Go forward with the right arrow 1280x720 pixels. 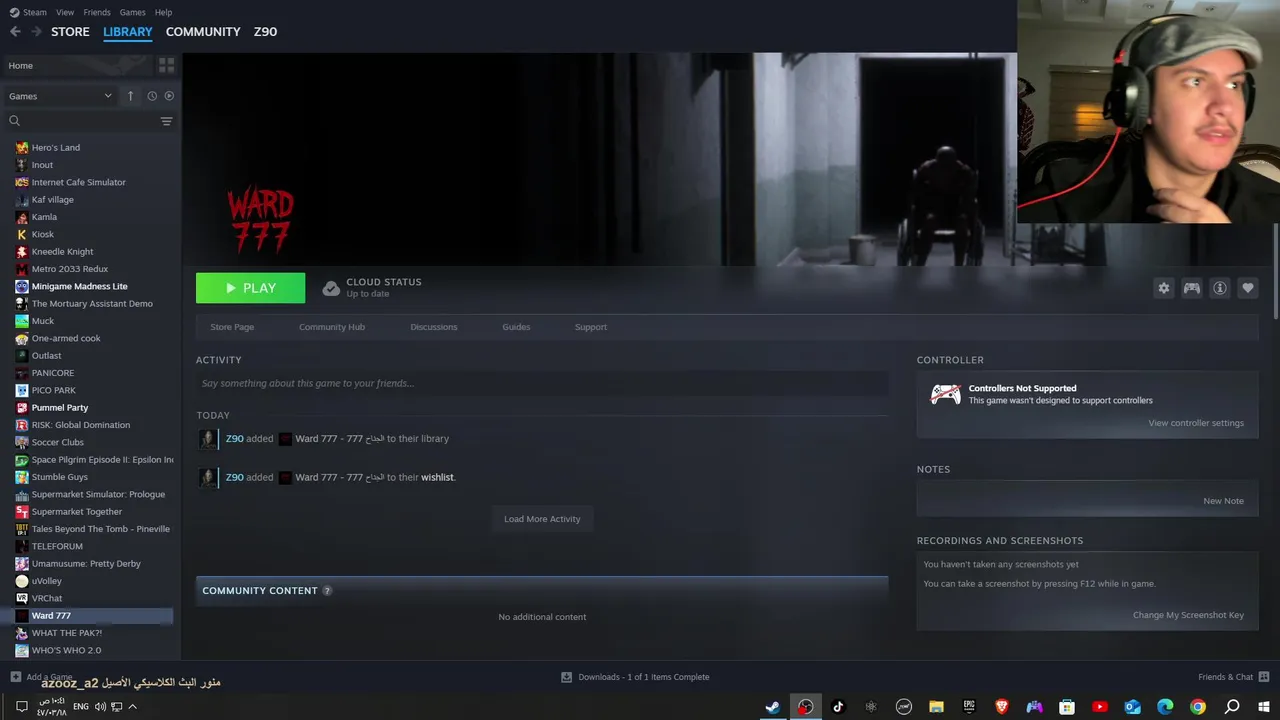click(x=36, y=32)
